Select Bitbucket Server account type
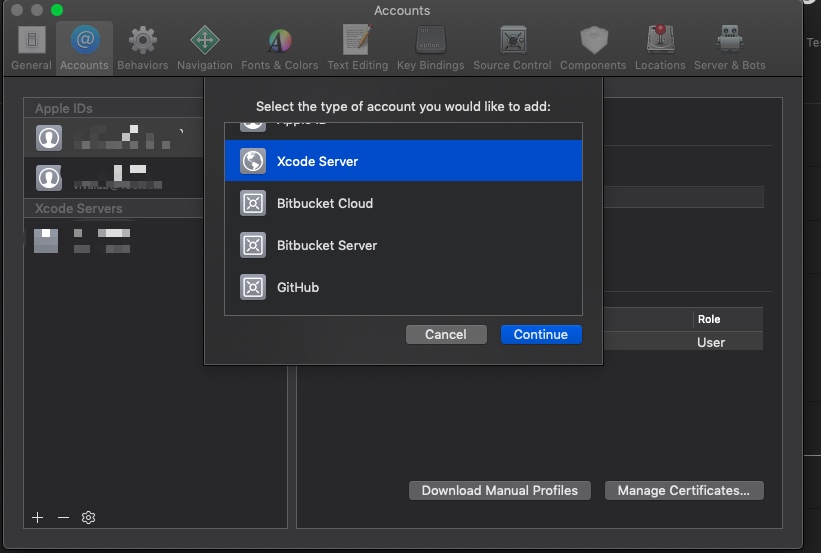The image size is (821, 553). (403, 245)
